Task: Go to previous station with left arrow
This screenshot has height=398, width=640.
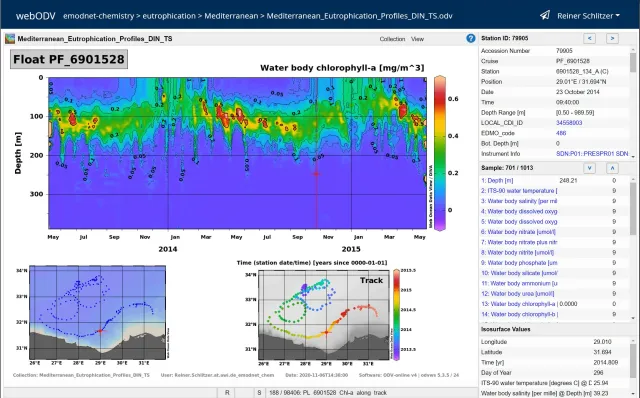Action: click(589, 38)
